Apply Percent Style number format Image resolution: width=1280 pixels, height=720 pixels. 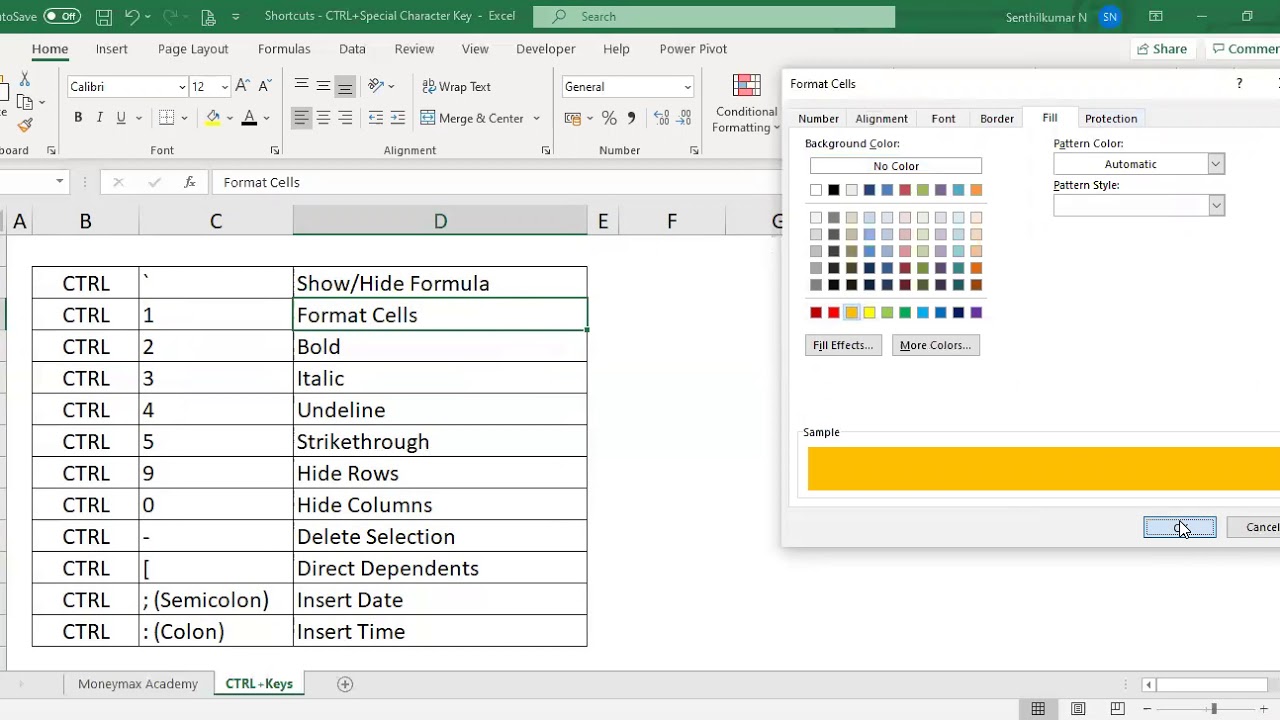click(x=609, y=118)
